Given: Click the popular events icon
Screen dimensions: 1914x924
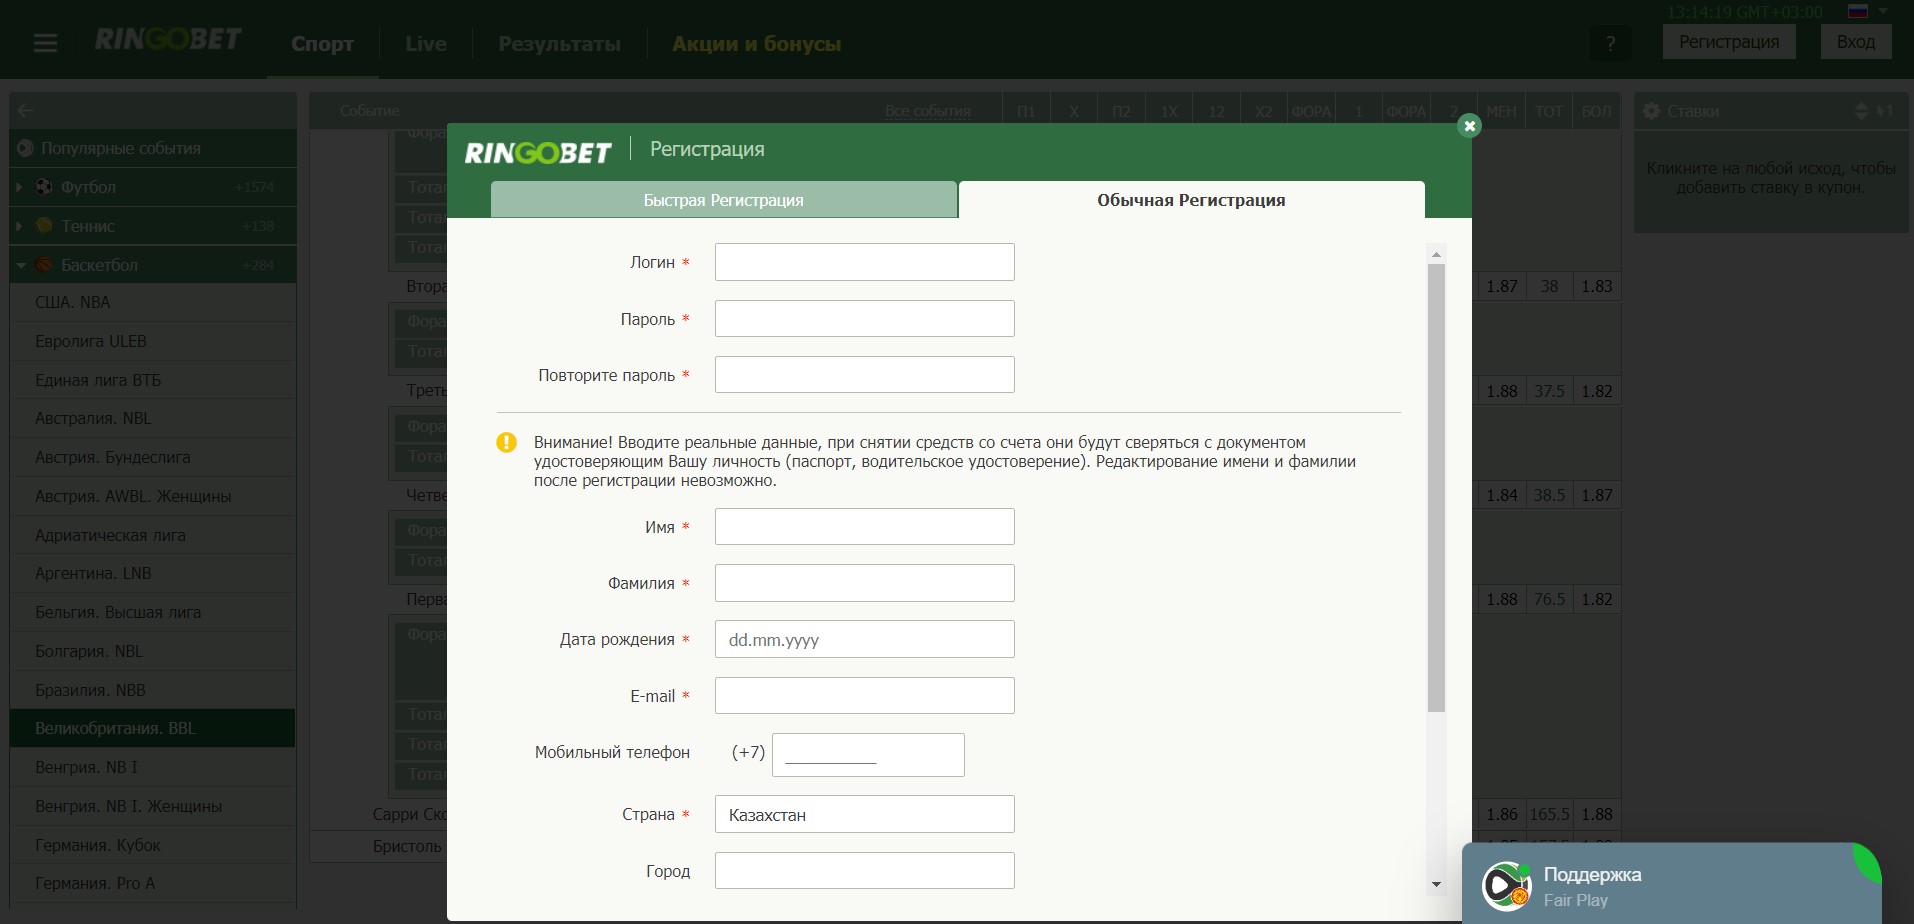Looking at the screenshot, I should 26,148.
